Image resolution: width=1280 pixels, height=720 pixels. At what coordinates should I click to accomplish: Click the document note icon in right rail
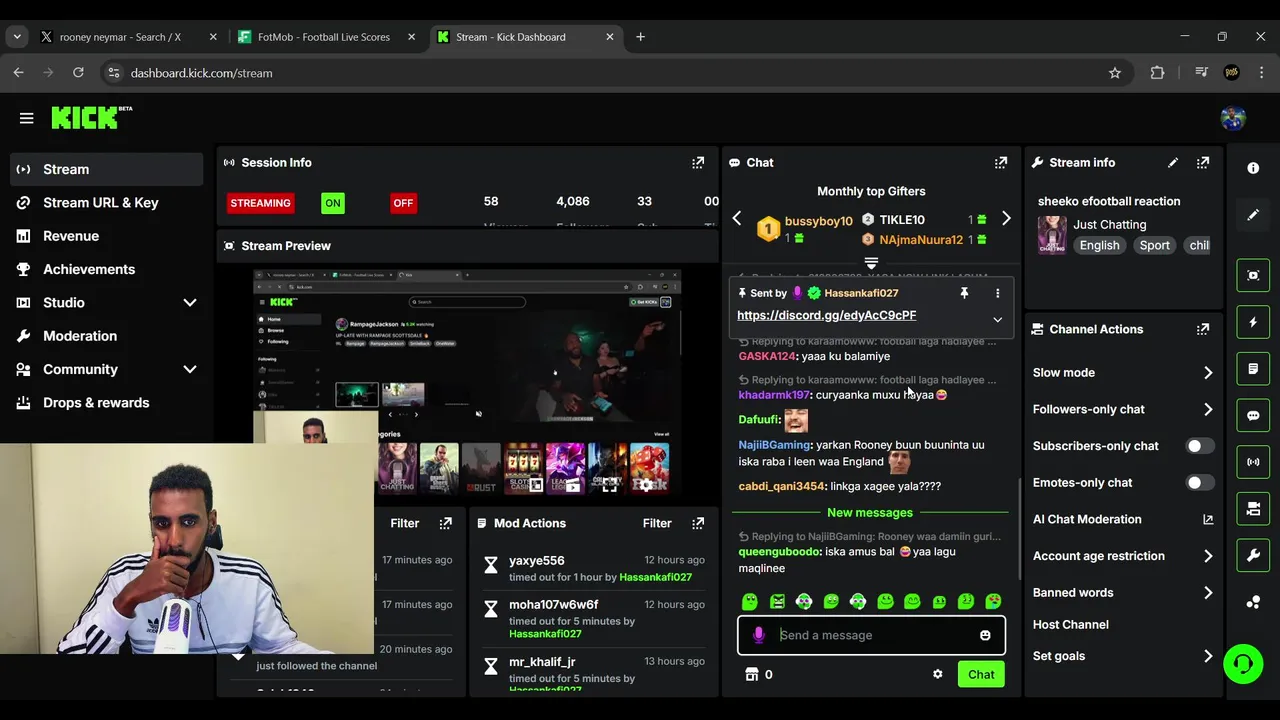tap(1253, 369)
